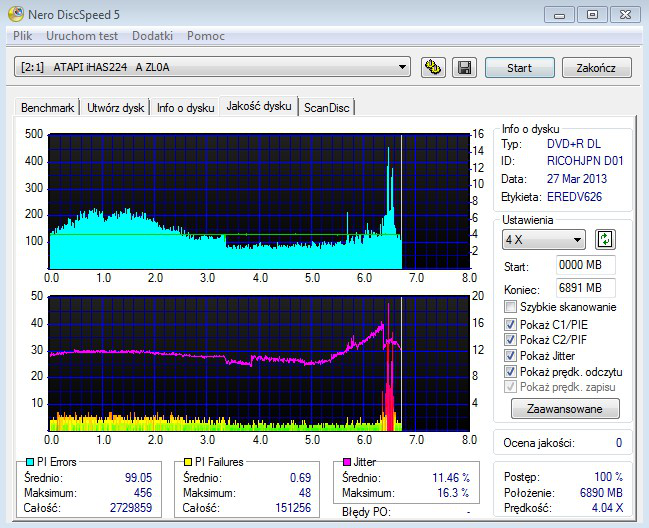Click the PI Errors upper graph
649x528 pixels.
[259, 202]
